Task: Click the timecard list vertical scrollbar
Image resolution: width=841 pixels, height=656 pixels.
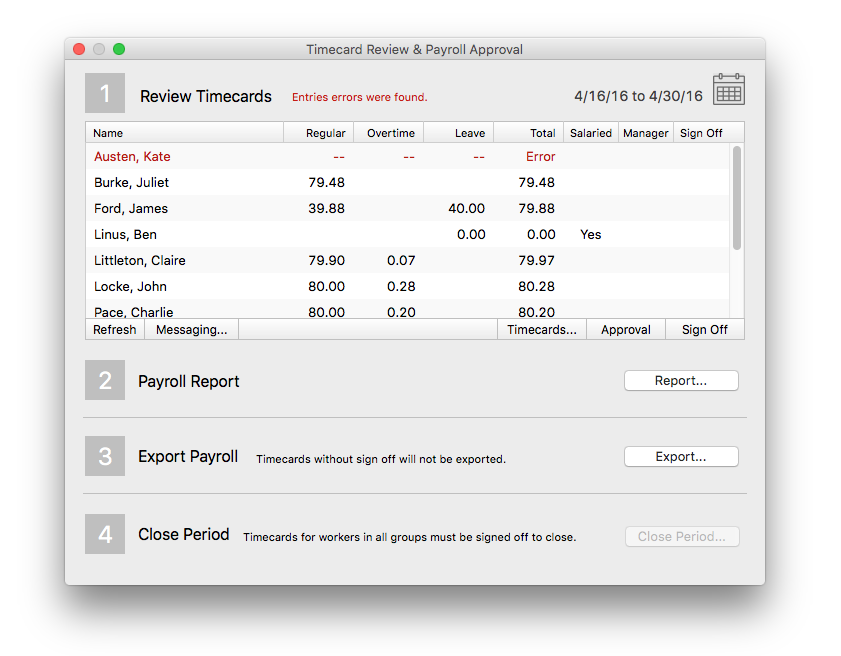Action: point(737,198)
